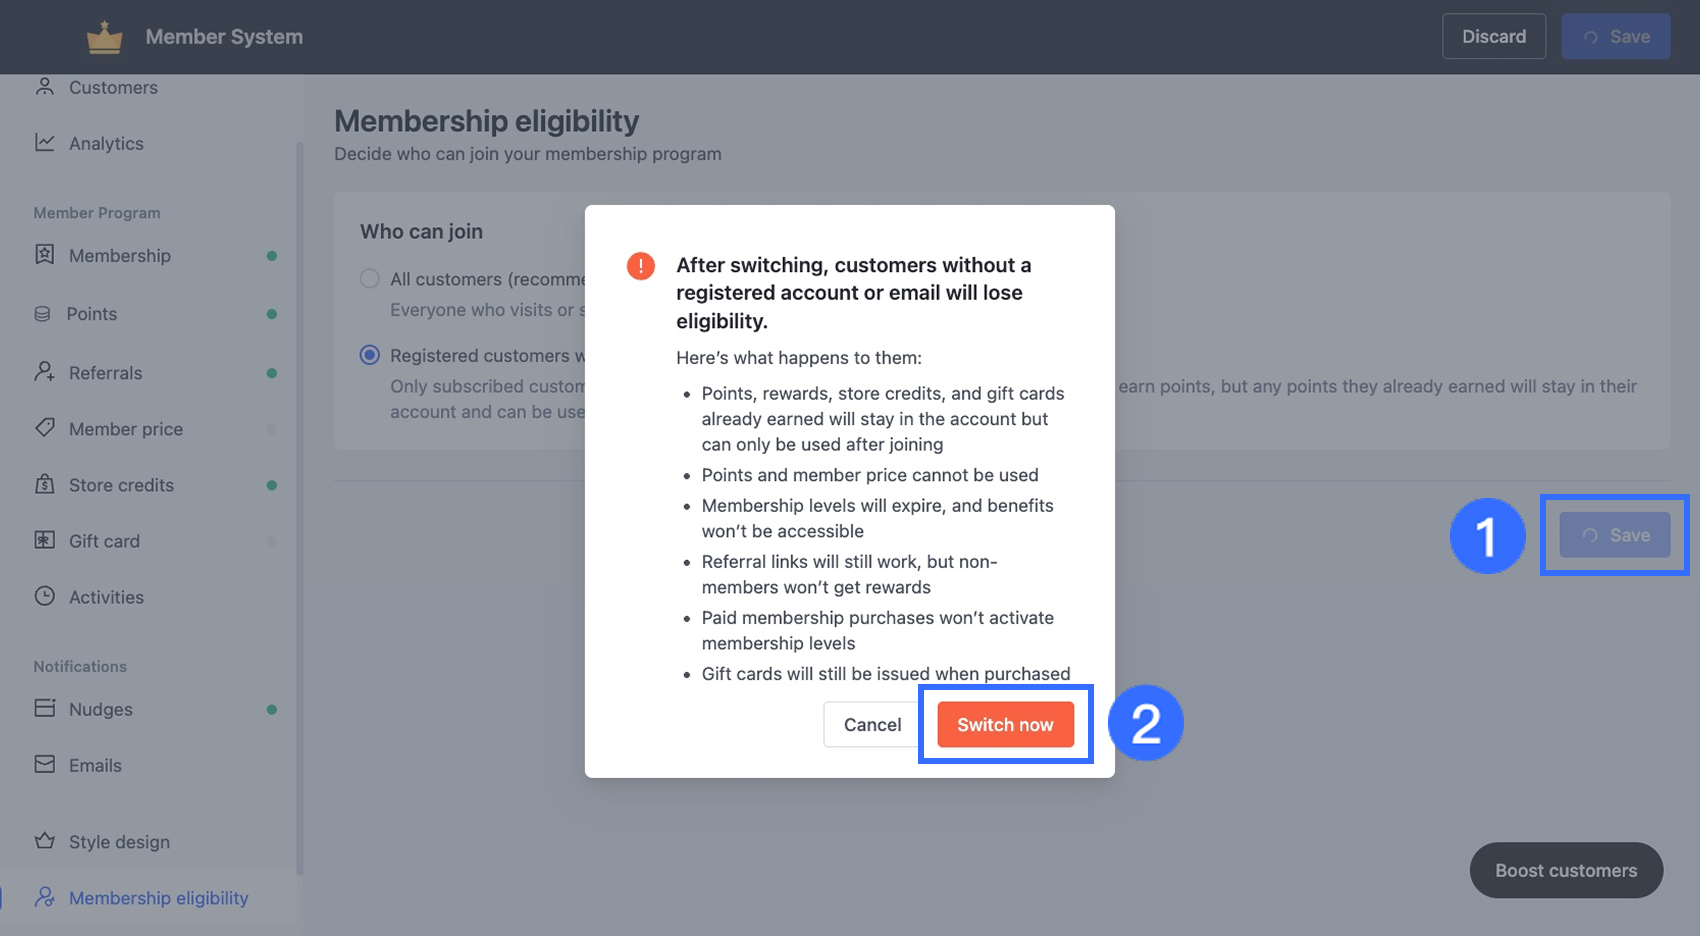This screenshot has height=936, width=1700.
Task: Click the Activities clock icon
Action: (45, 596)
